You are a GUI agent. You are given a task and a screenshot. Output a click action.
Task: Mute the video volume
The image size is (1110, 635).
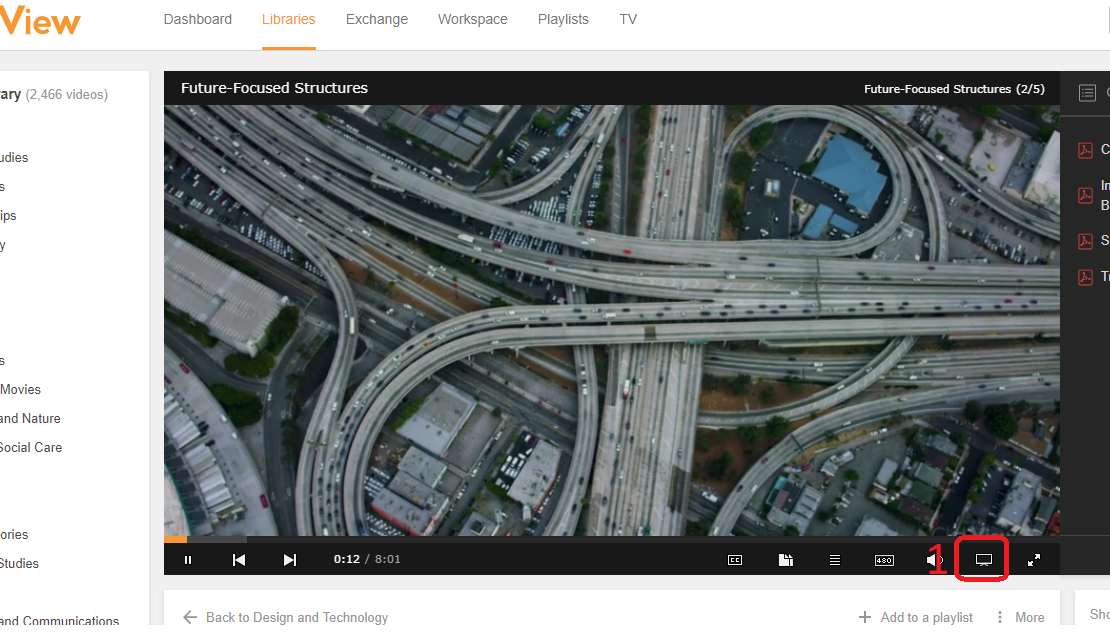(933, 560)
